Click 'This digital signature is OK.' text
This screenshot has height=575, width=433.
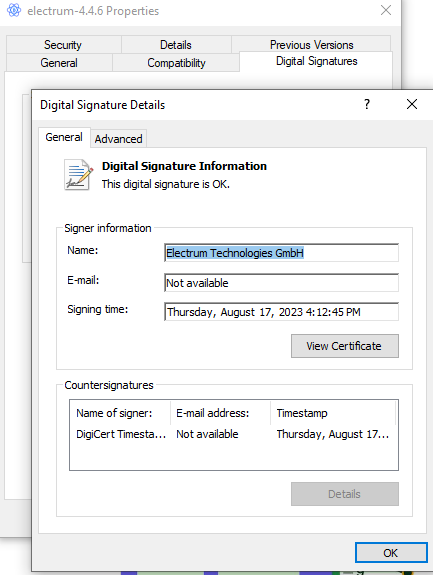click(x=166, y=184)
